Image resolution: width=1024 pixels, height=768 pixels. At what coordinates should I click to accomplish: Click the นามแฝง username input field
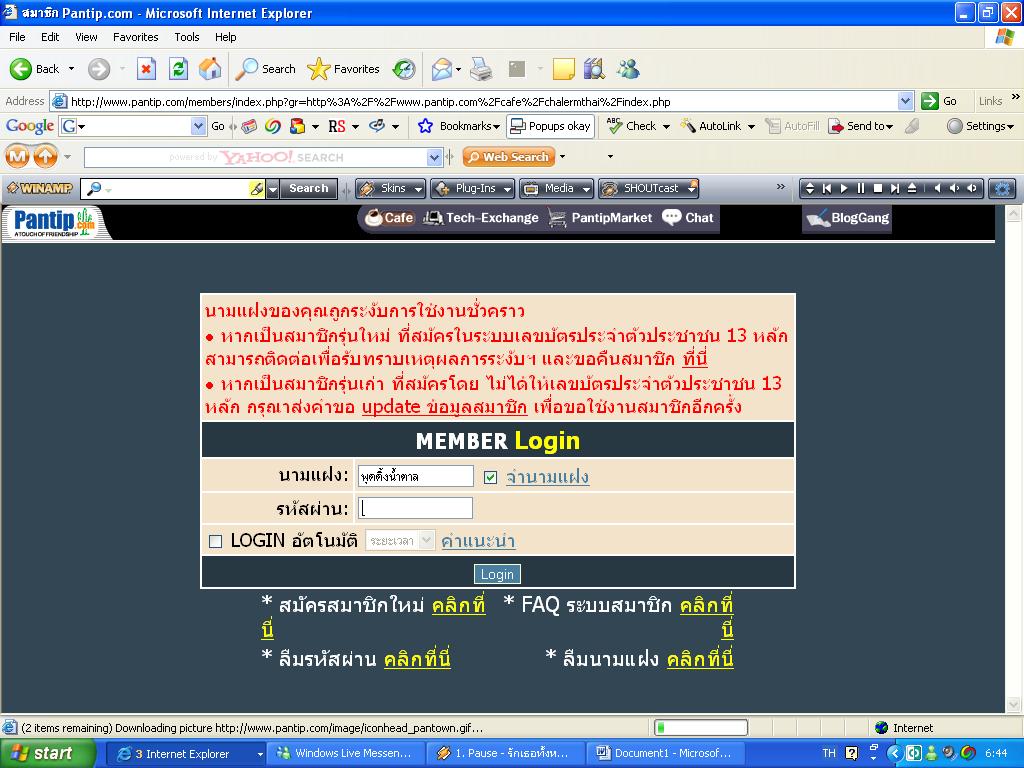coord(415,476)
